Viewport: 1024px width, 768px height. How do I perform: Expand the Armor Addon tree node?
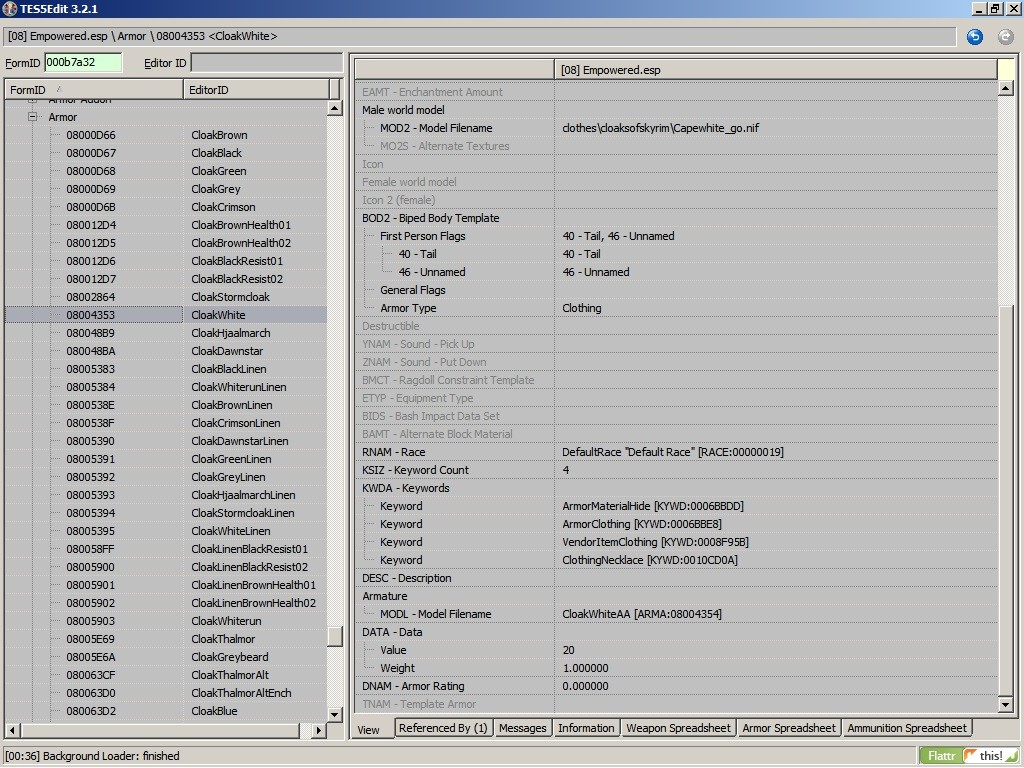tap(32, 101)
